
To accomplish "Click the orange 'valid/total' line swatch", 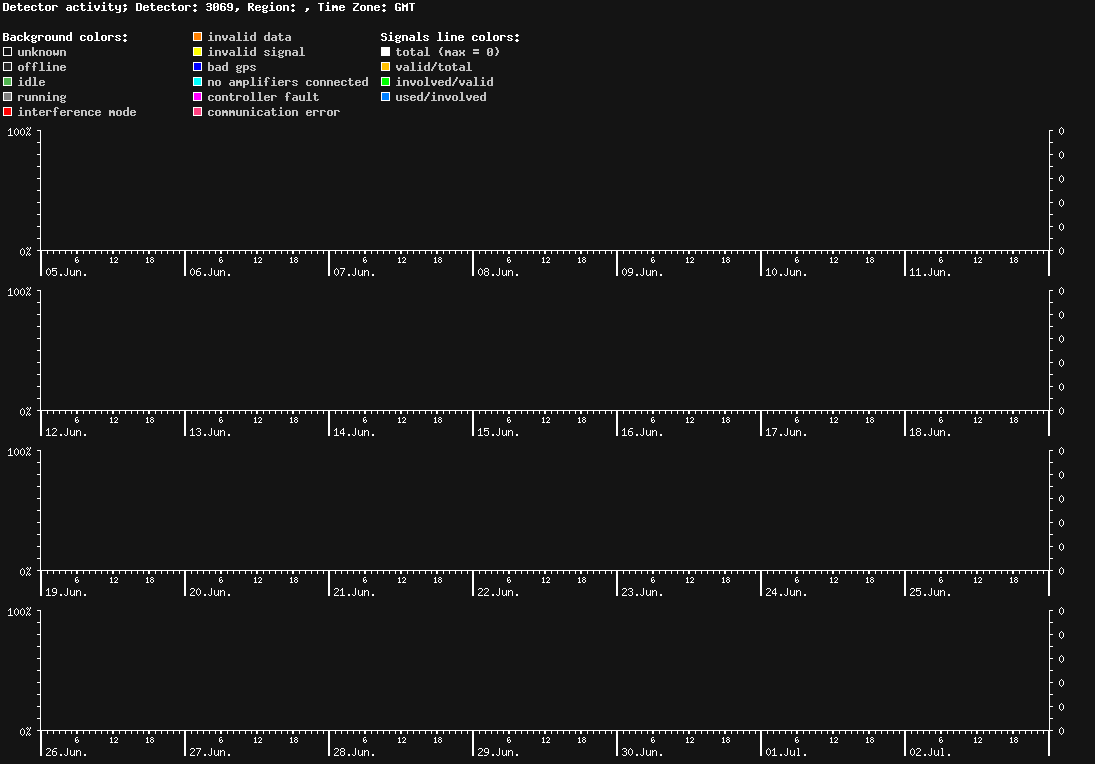I will tap(385, 67).
